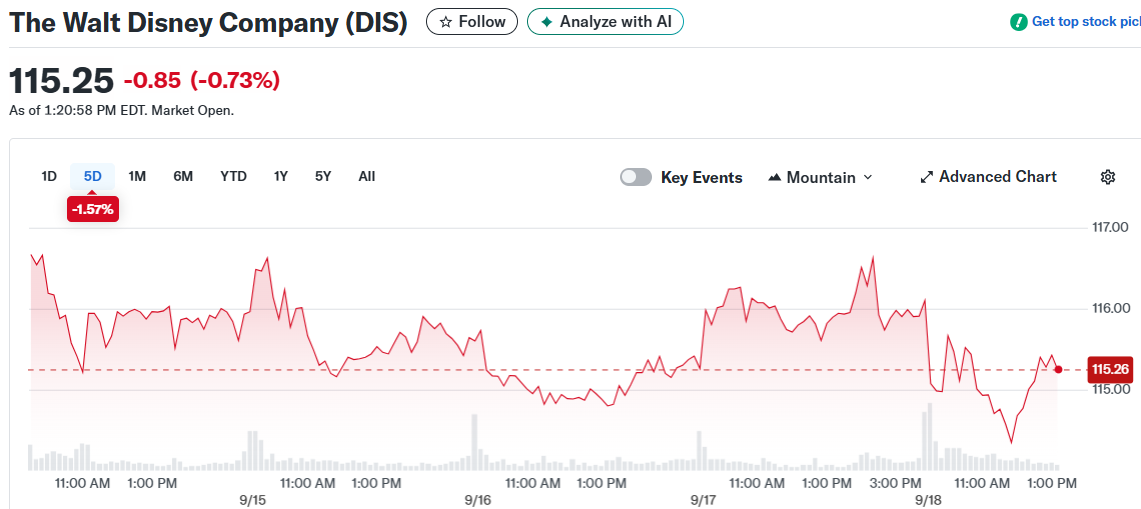Screen dimensions: 1141x509
Task: Open Analyze with AI
Action: pyautogui.click(x=605, y=22)
